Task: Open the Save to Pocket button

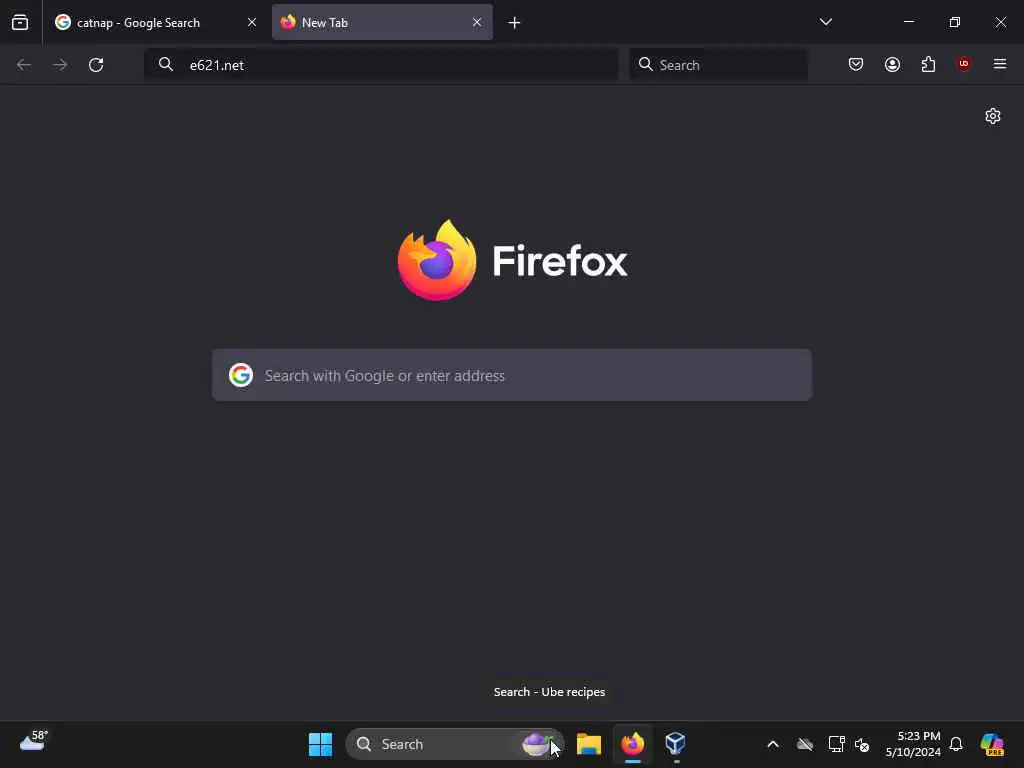Action: [856, 64]
